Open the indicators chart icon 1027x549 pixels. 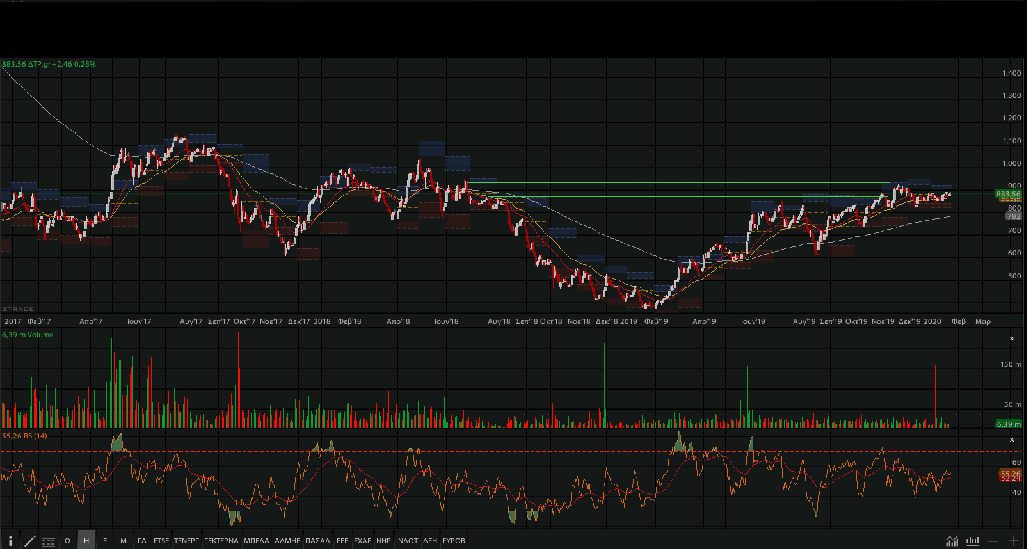(952, 540)
